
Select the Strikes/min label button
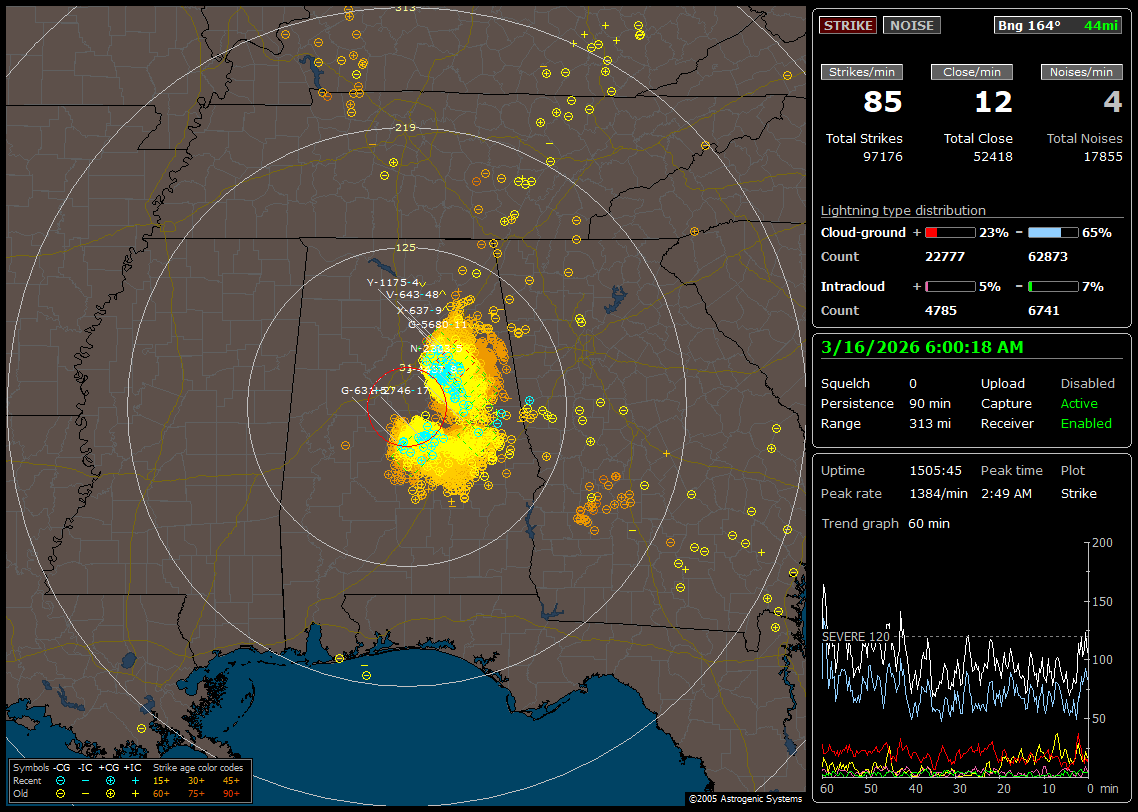point(862,72)
